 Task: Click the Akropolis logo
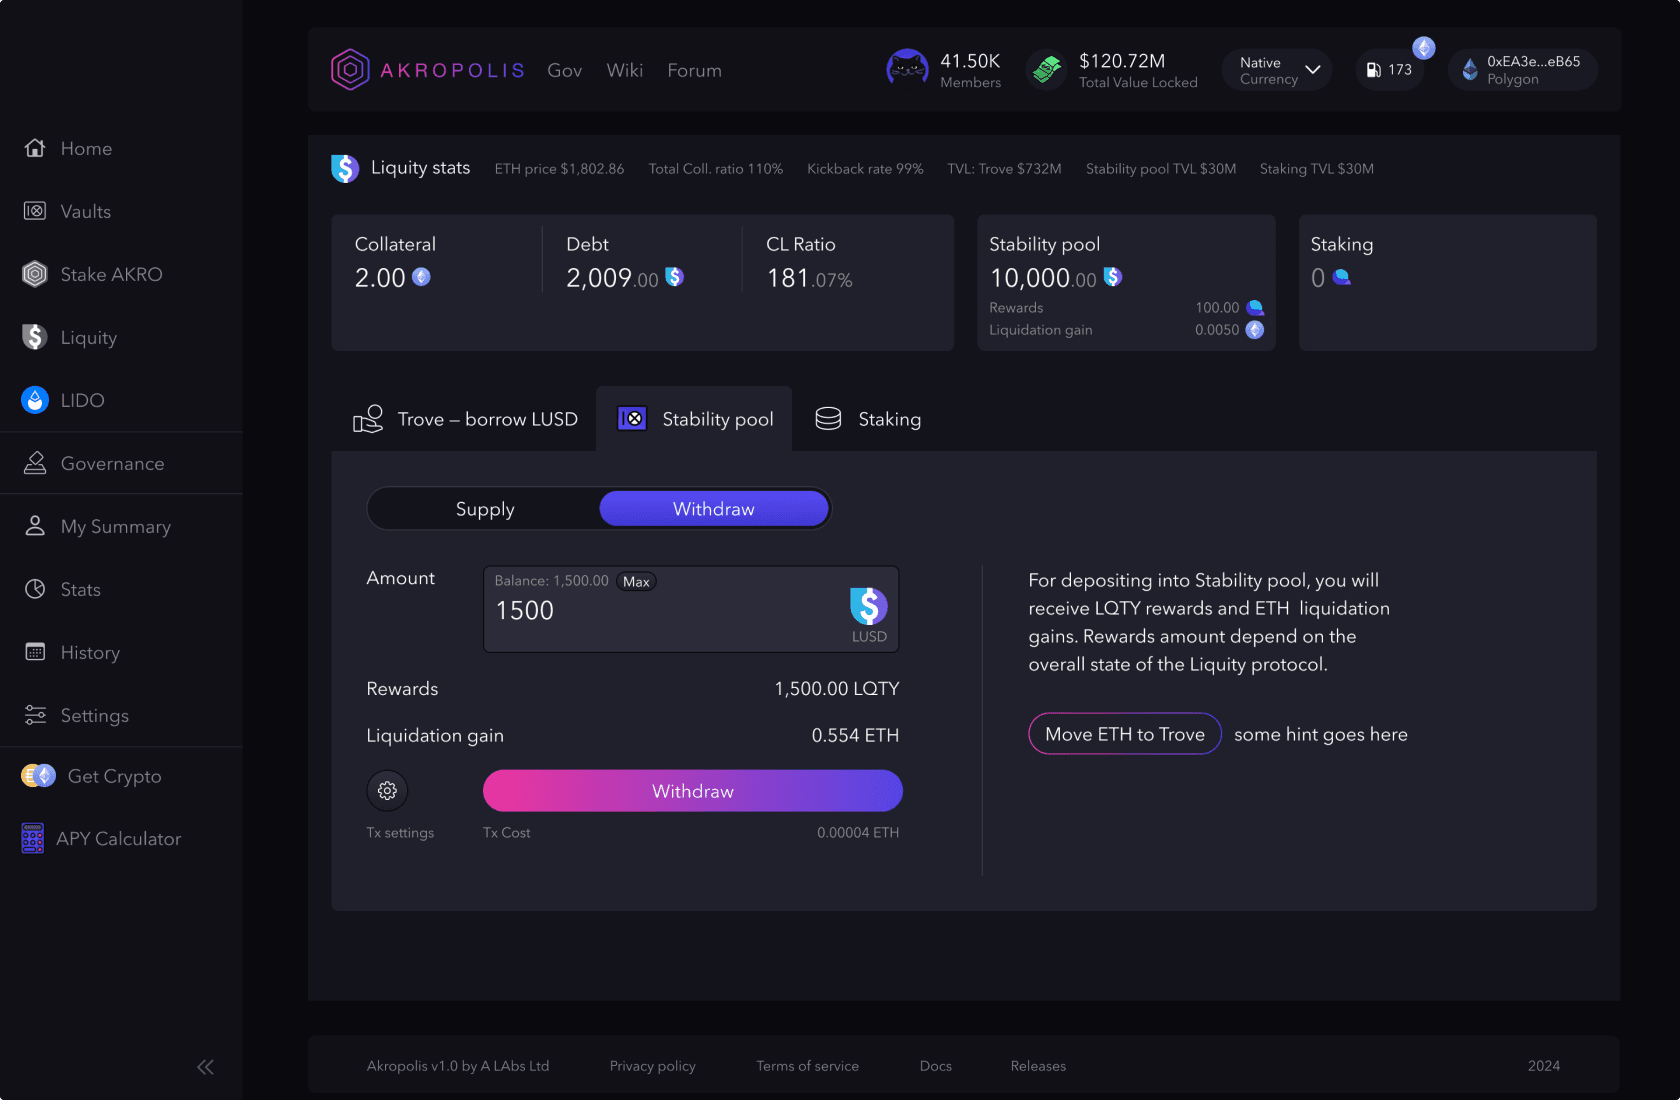coord(428,70)
